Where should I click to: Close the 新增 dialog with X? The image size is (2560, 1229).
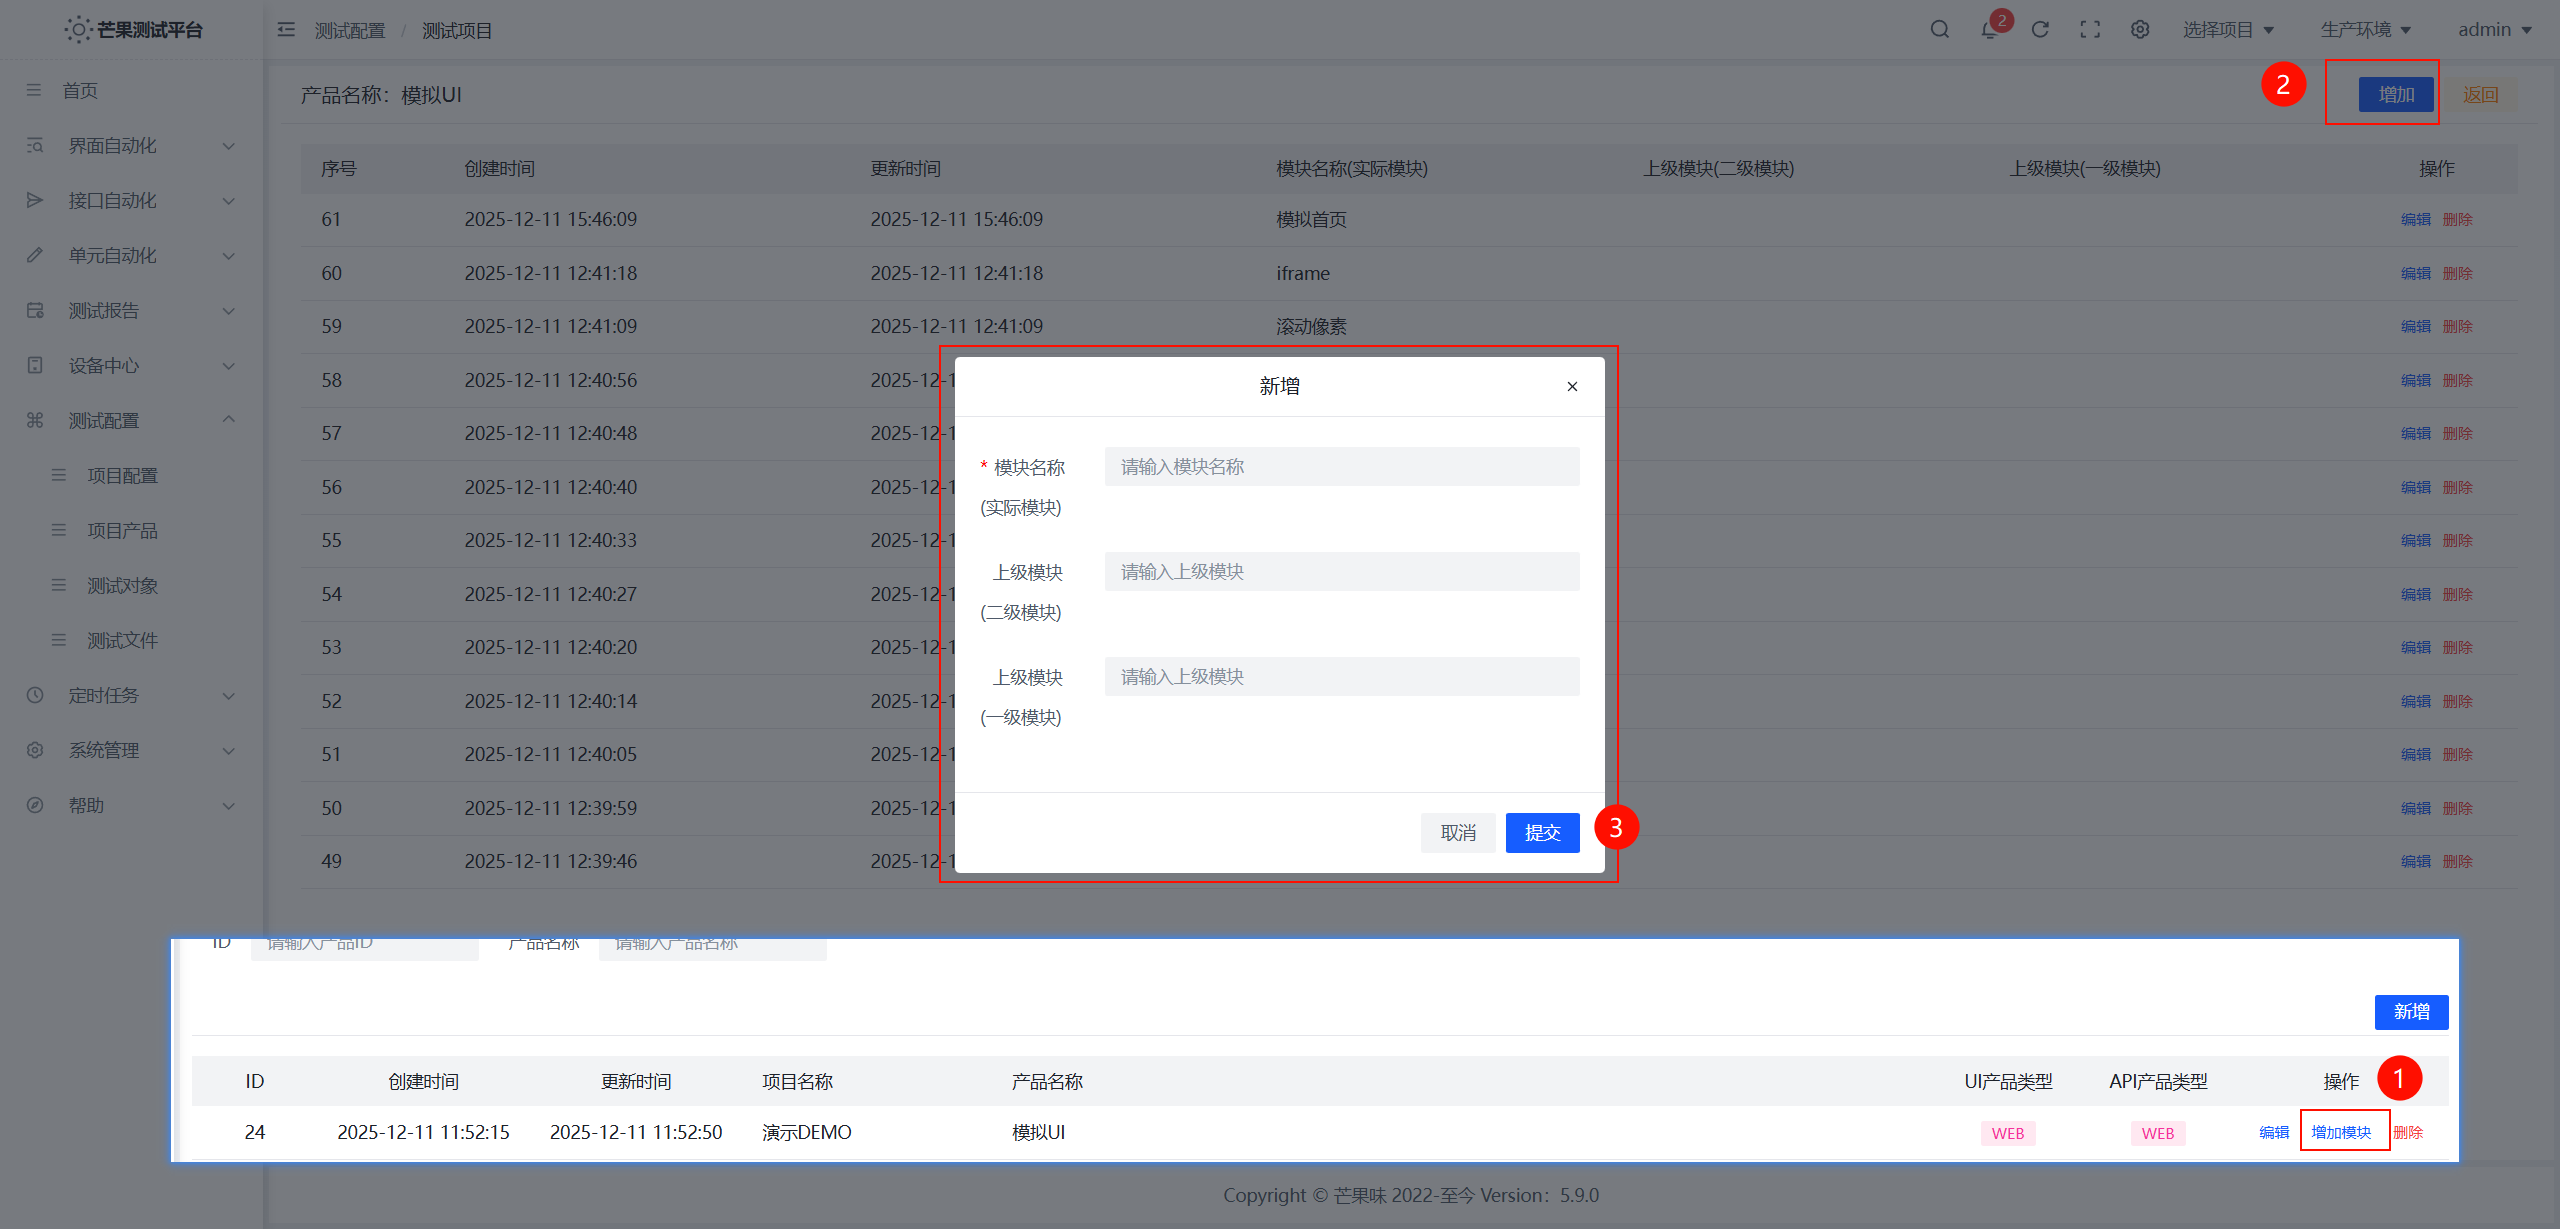click(x=1572, y=387)
